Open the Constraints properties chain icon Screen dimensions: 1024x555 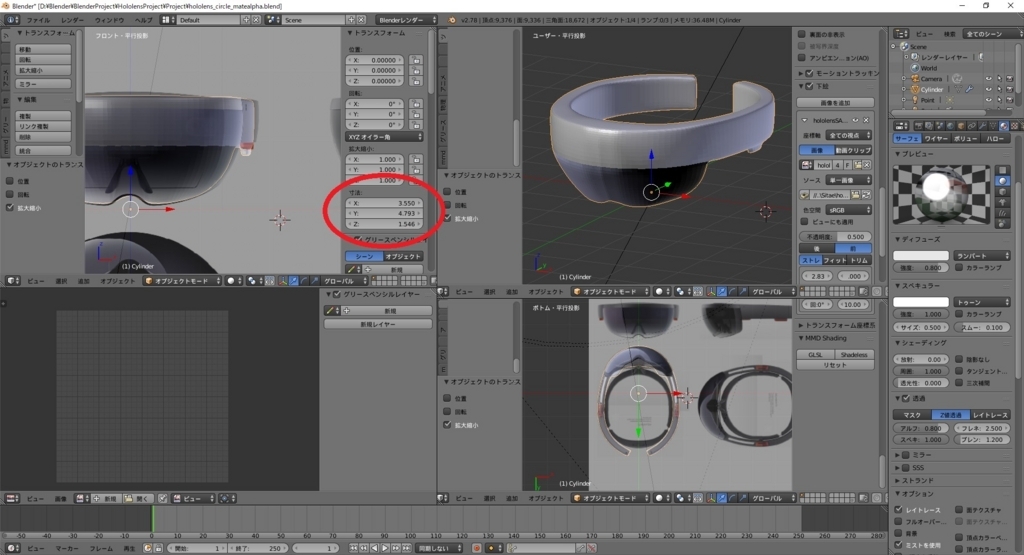(972, 126)
